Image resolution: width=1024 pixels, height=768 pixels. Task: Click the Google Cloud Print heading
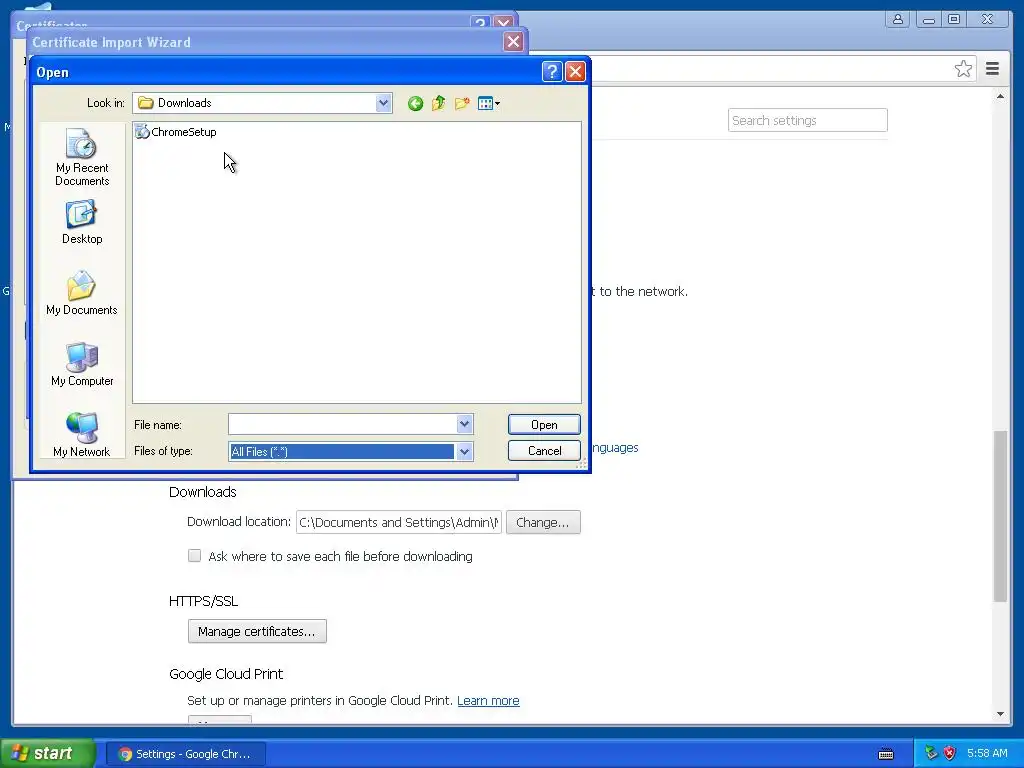(x=226, y=674)
